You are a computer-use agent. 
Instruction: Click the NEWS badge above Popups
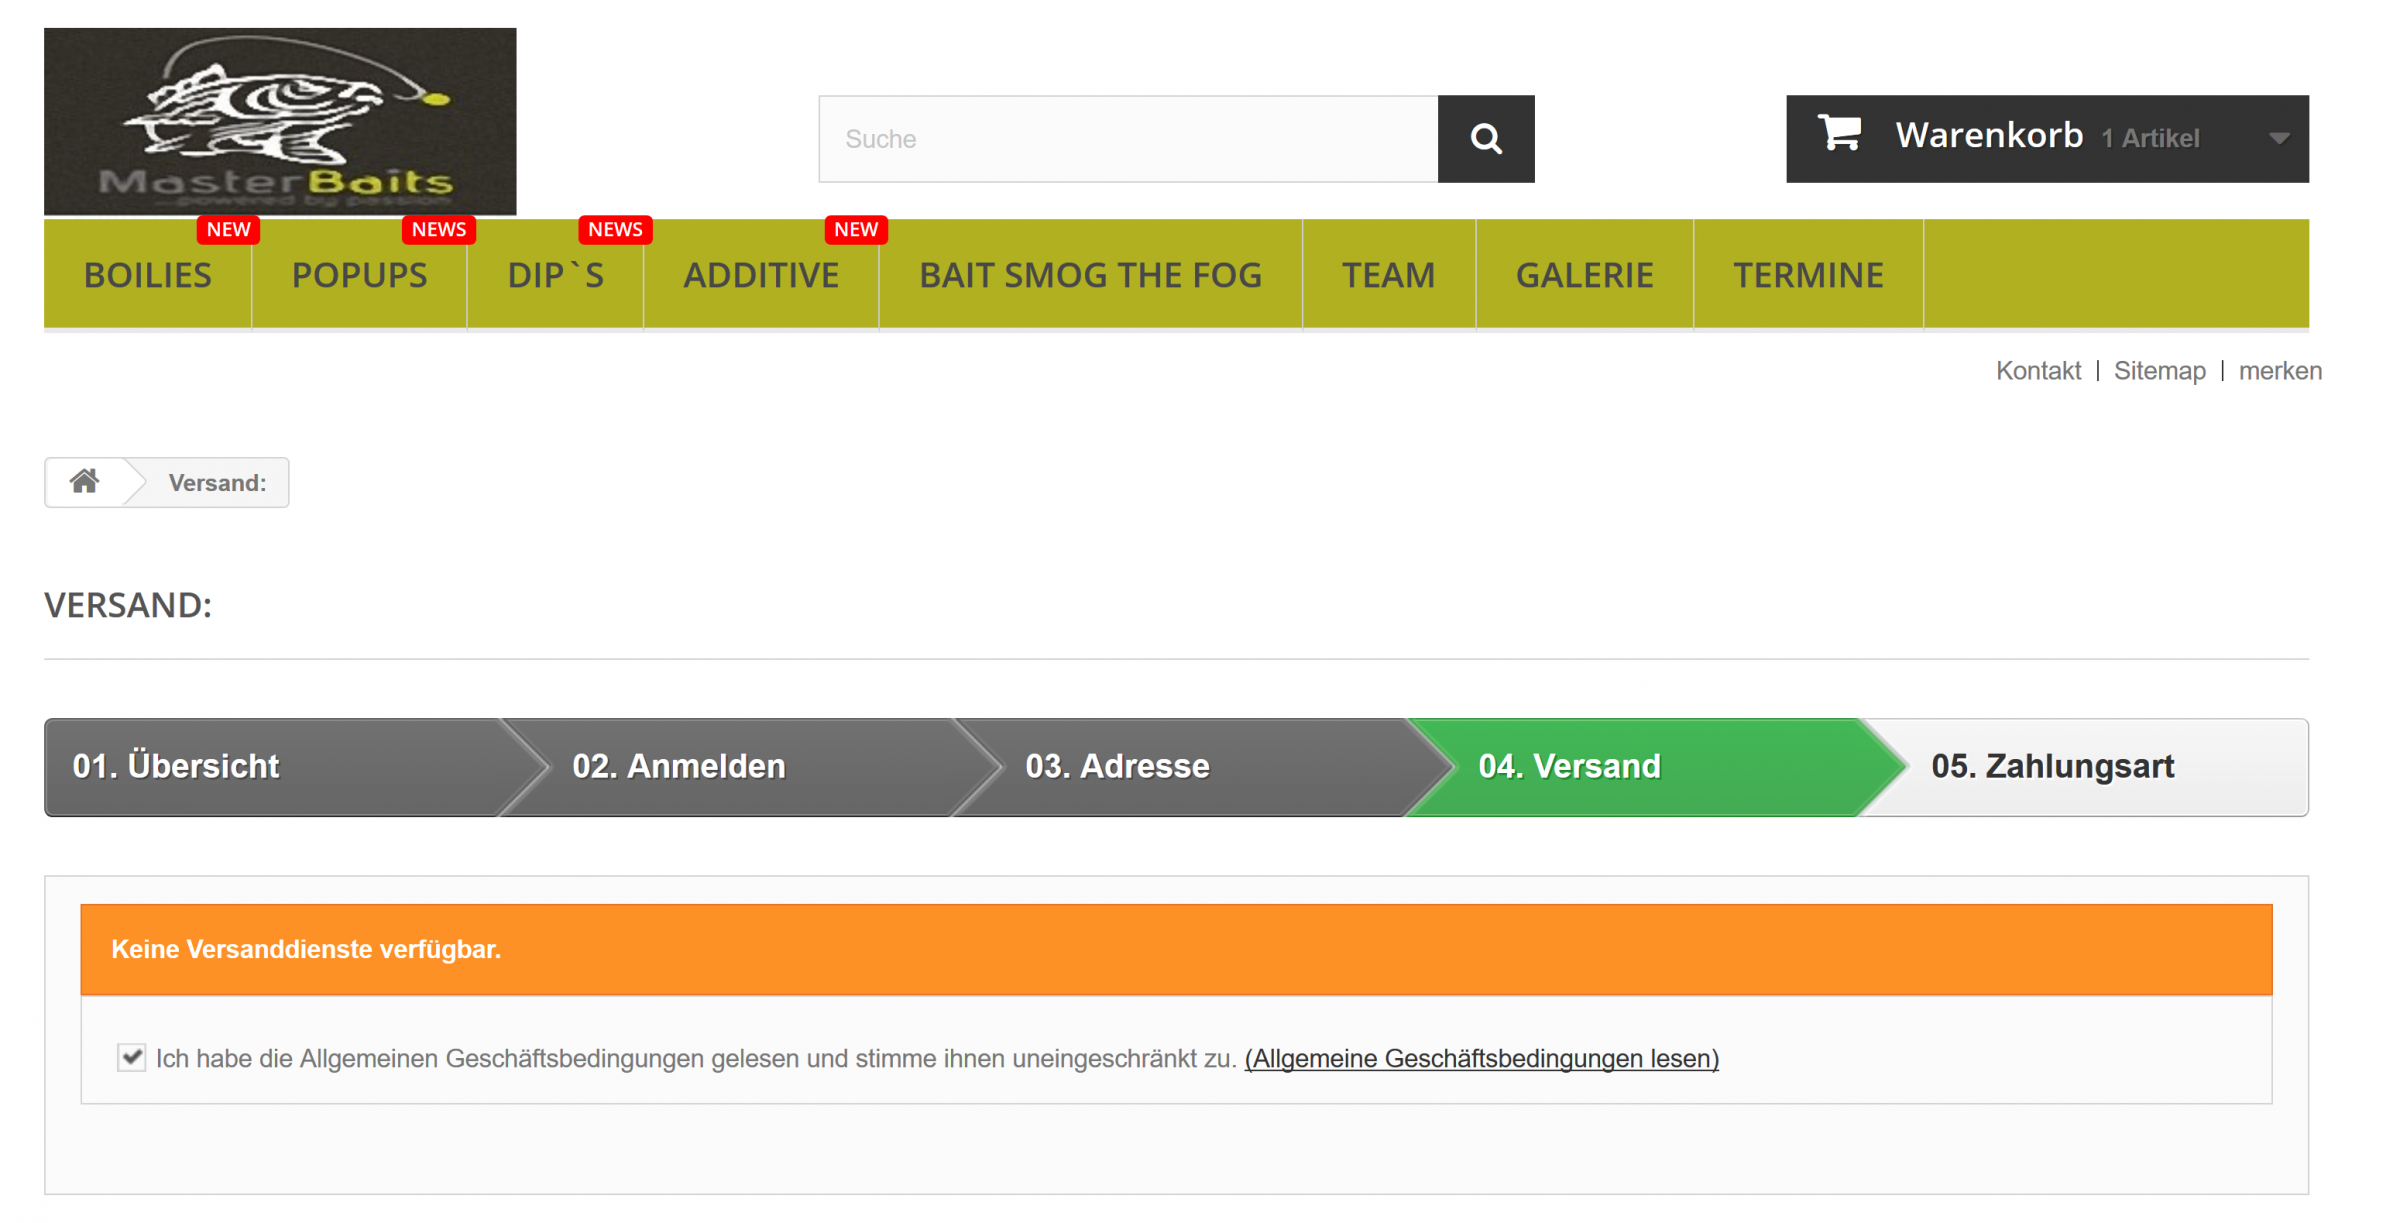tap(438, 230)
